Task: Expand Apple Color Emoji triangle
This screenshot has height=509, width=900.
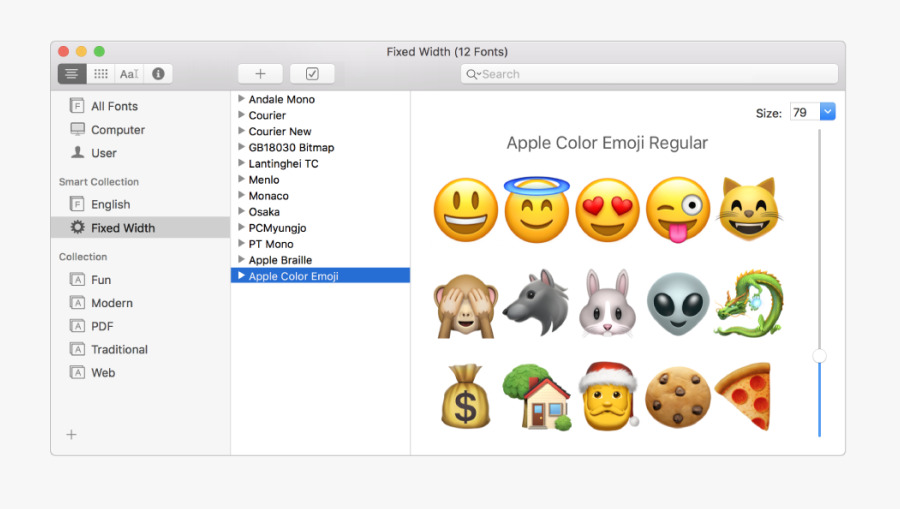Action: (242, 275)
